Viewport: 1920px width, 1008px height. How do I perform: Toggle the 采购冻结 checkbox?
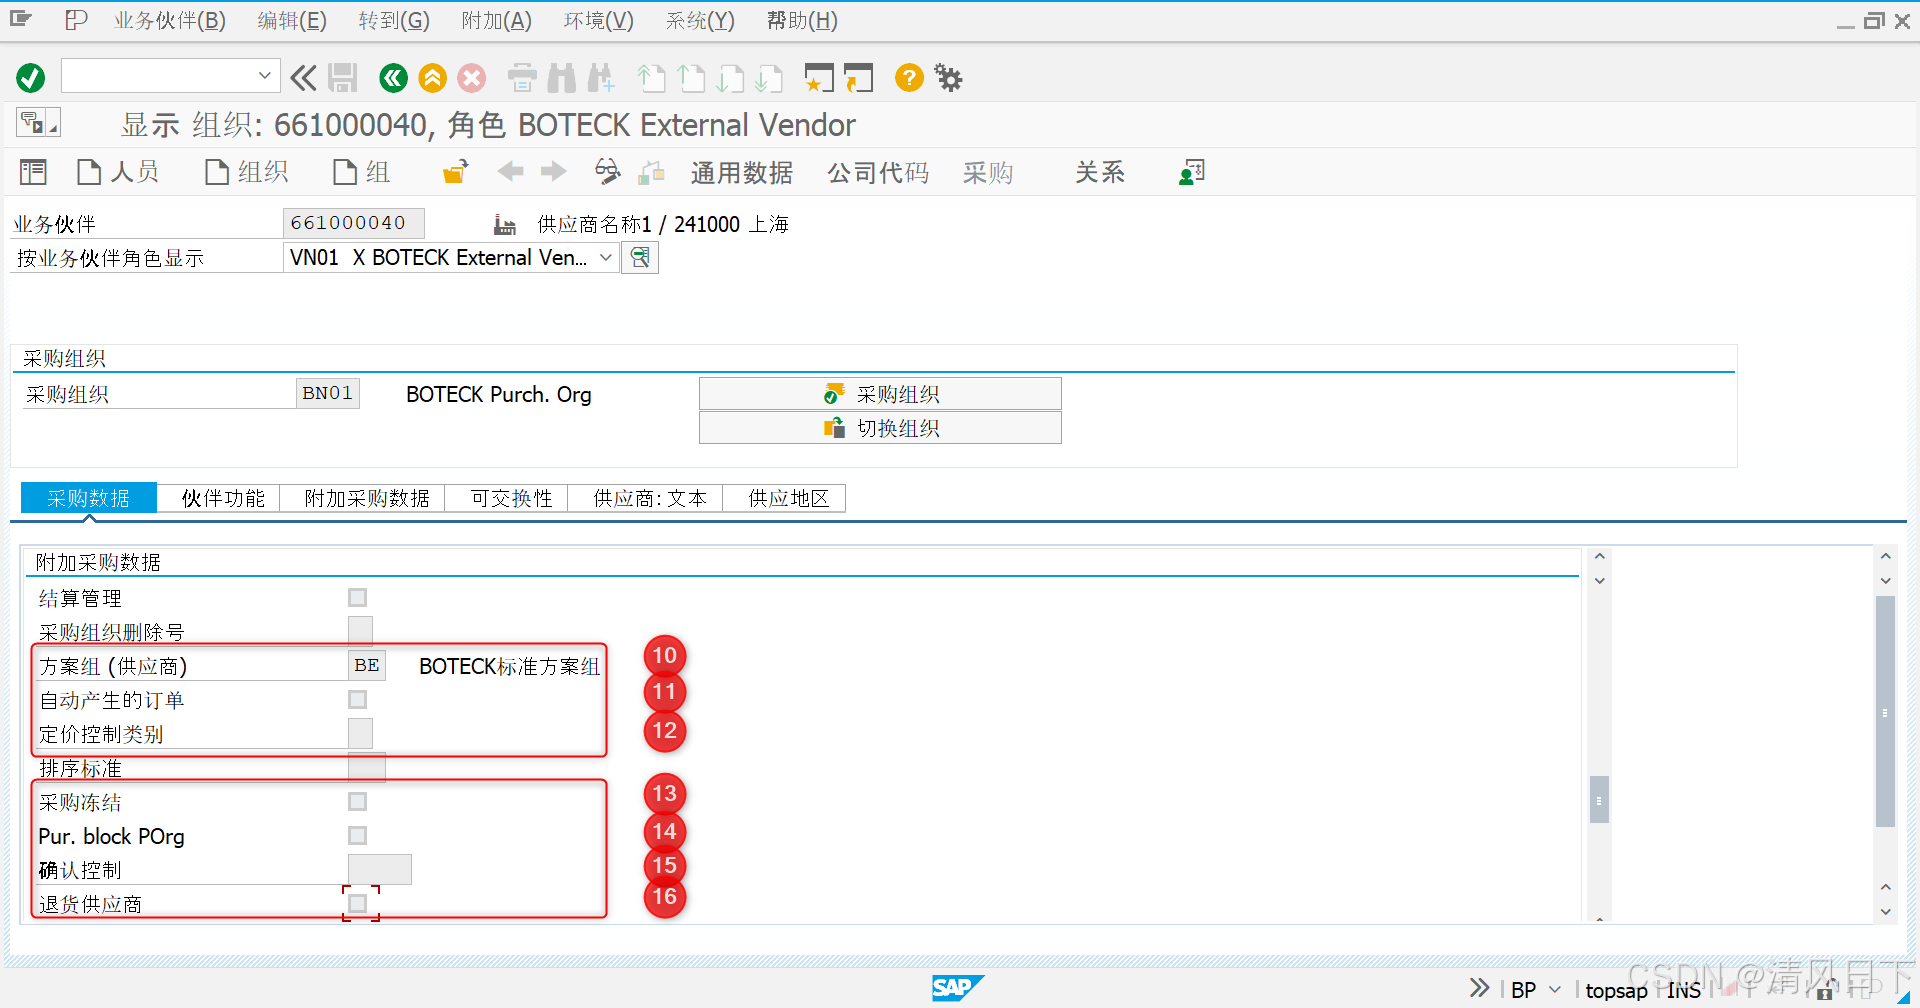[357, 802]
